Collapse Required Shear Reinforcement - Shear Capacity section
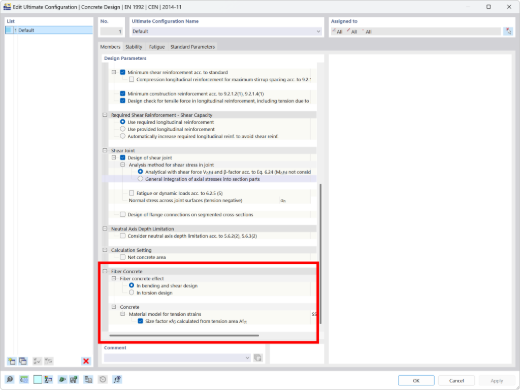The image size is (520, 390). pyautogui.click(x=105, y=115)
